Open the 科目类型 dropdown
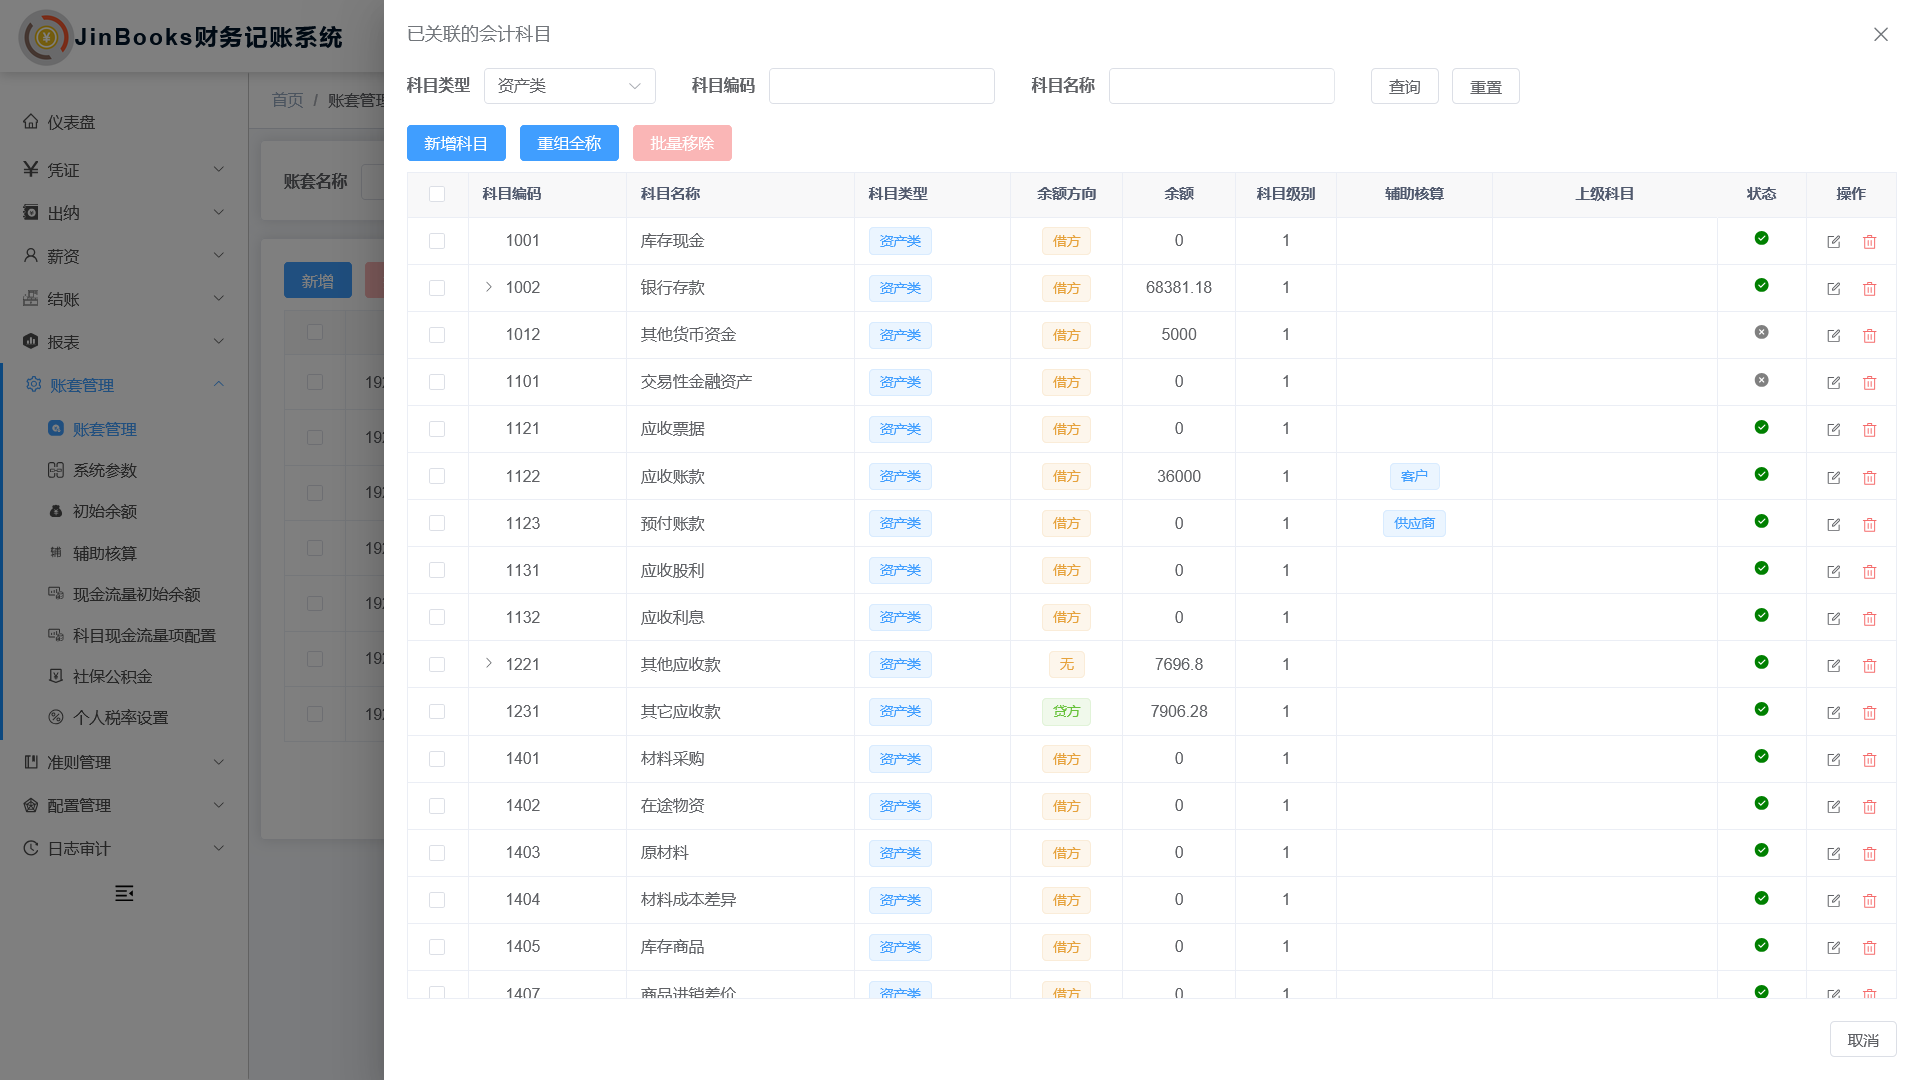 [x=569, y=86]
